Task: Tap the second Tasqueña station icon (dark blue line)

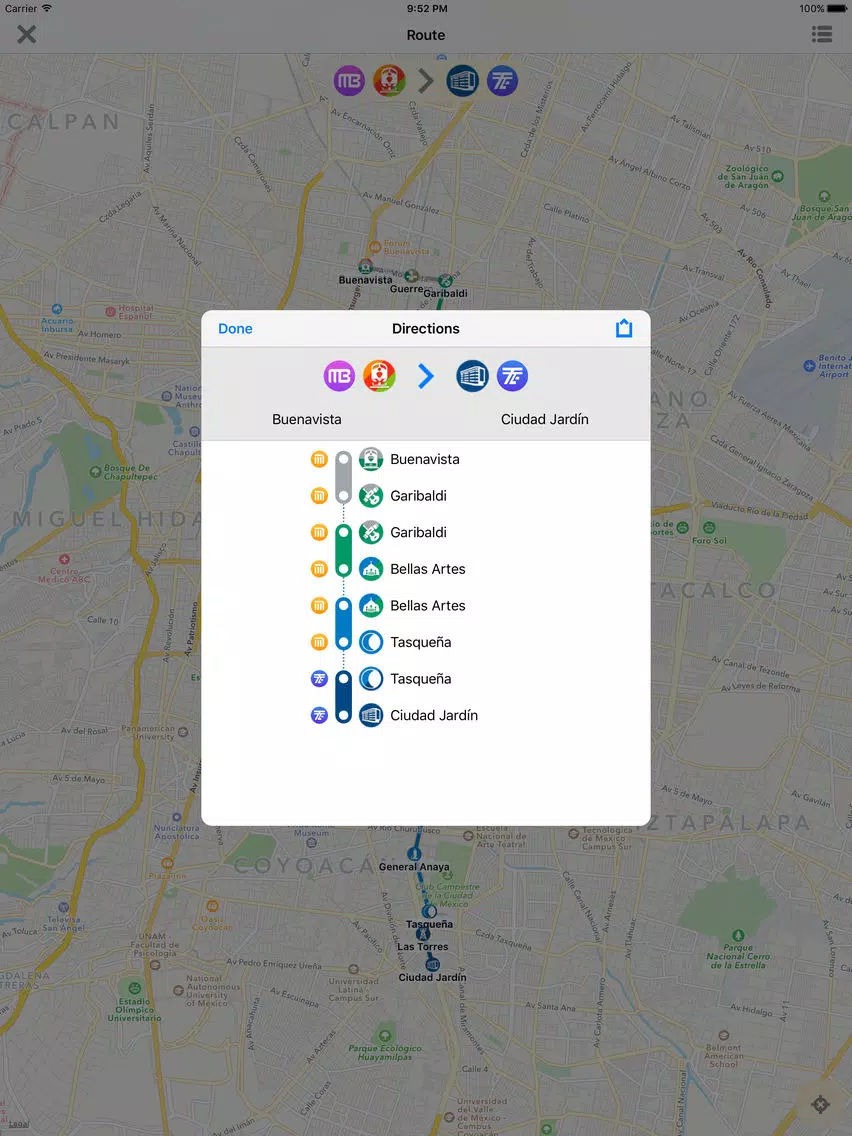Action: coord(371,679)
